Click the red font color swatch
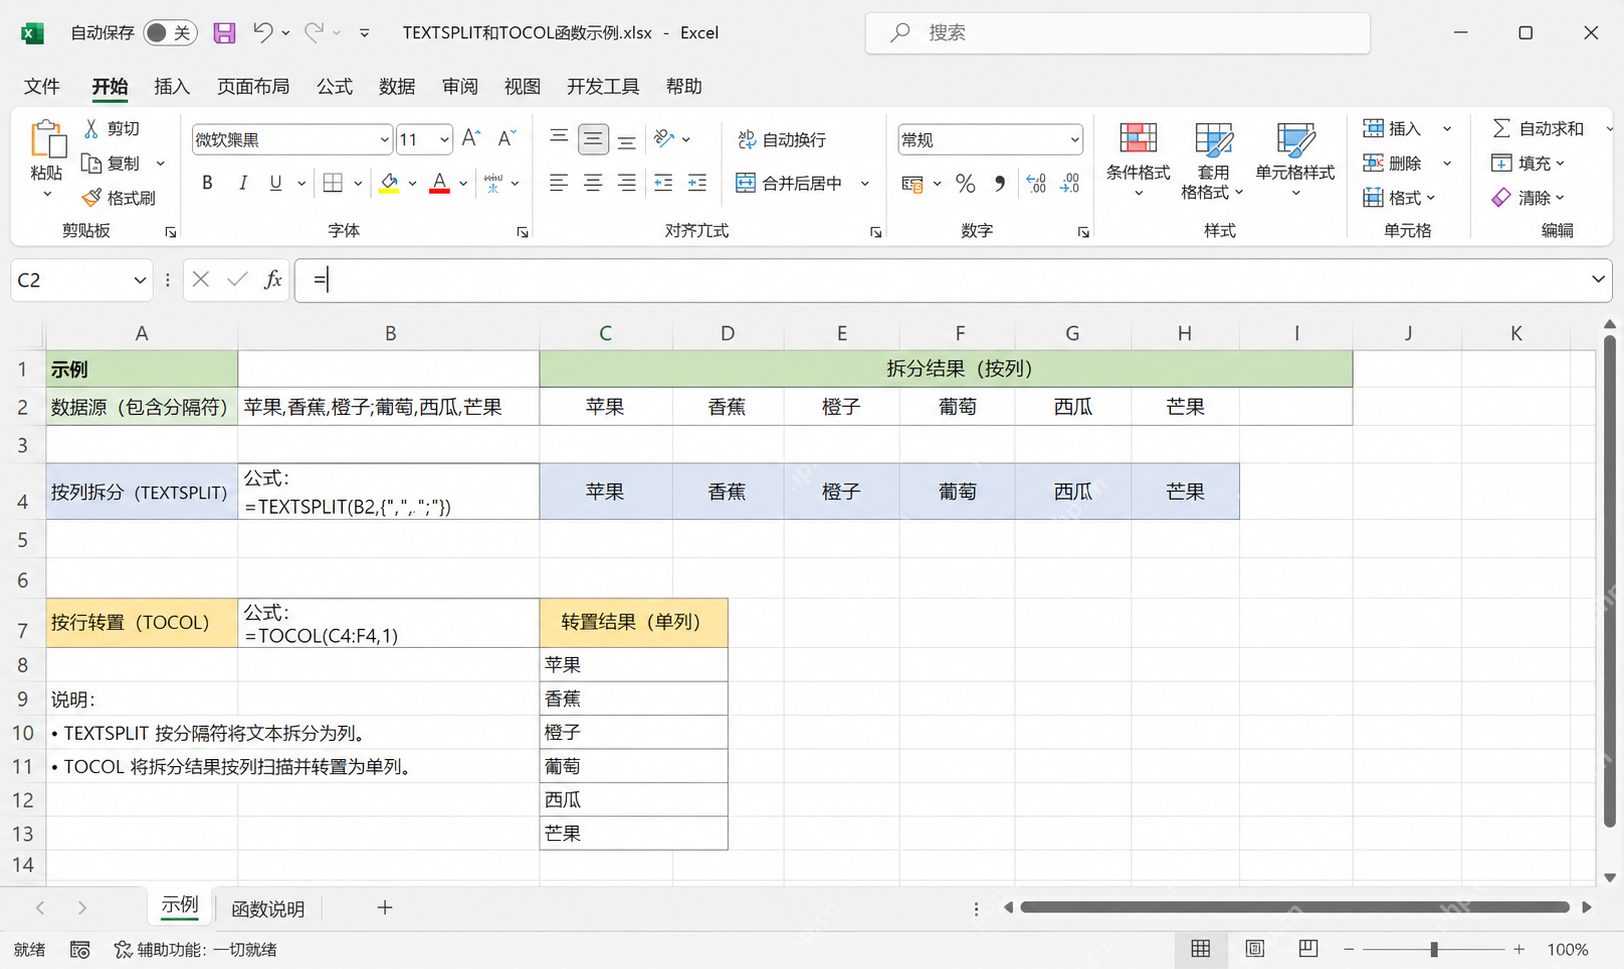The image size is (1624, 969). point(439,183)
